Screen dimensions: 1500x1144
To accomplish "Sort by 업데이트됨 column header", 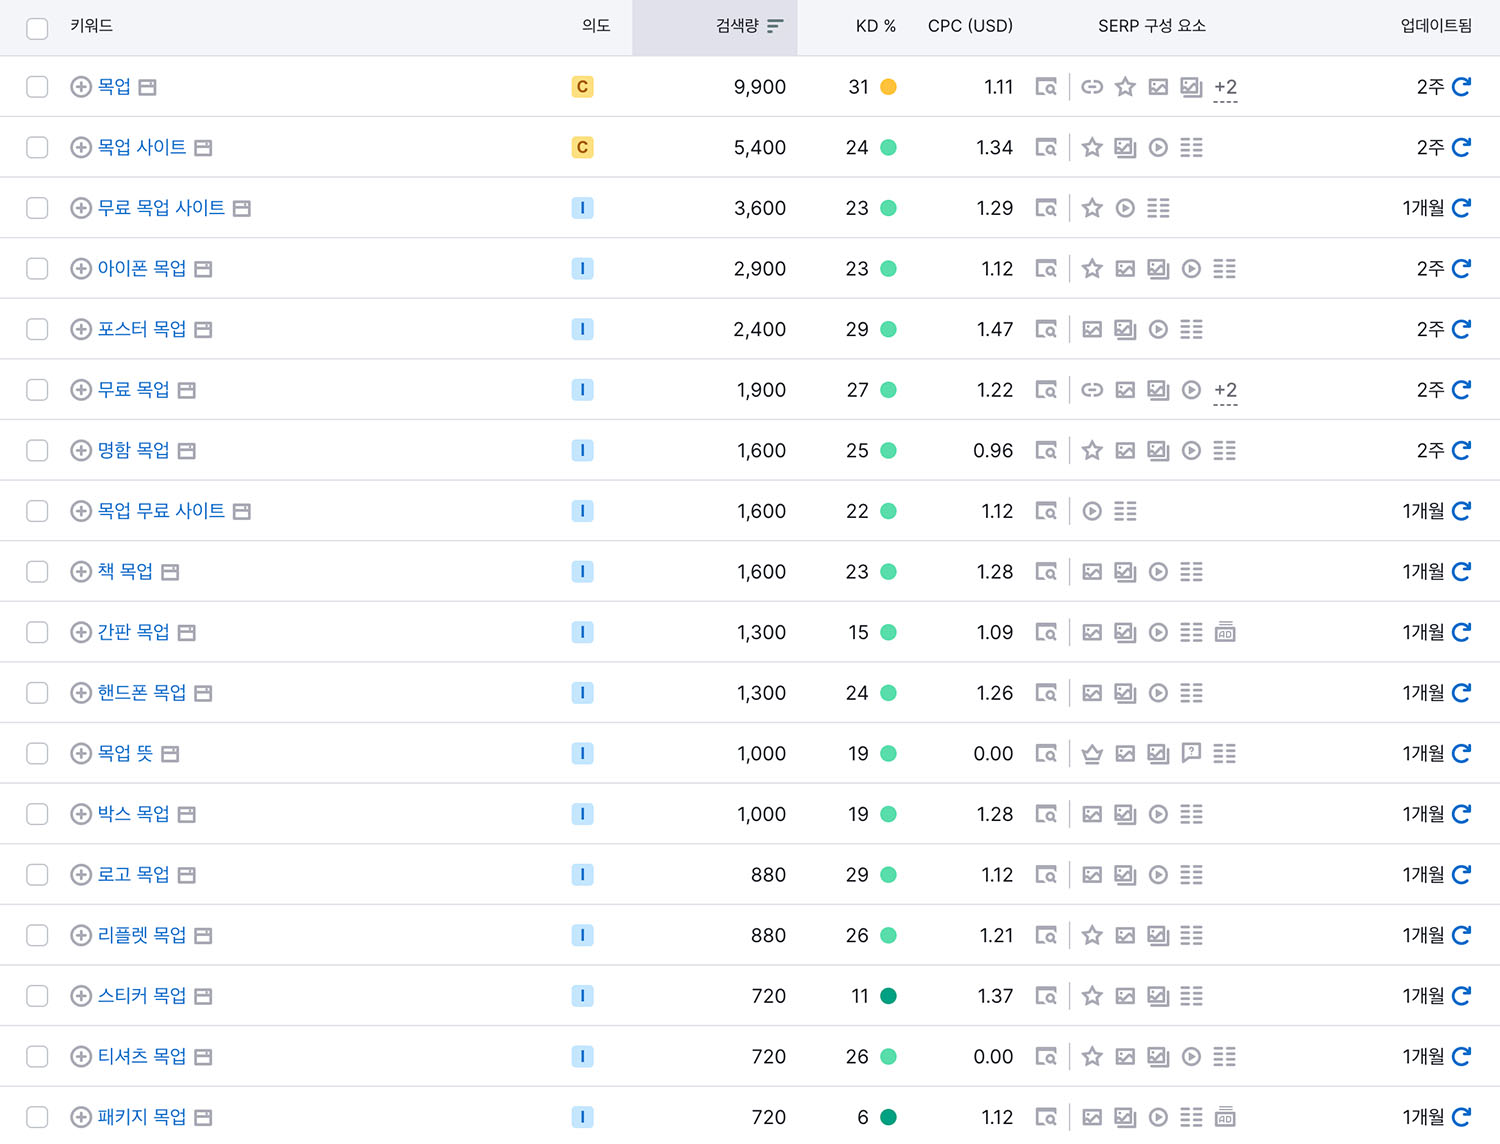I will (x=1436, y=26).
